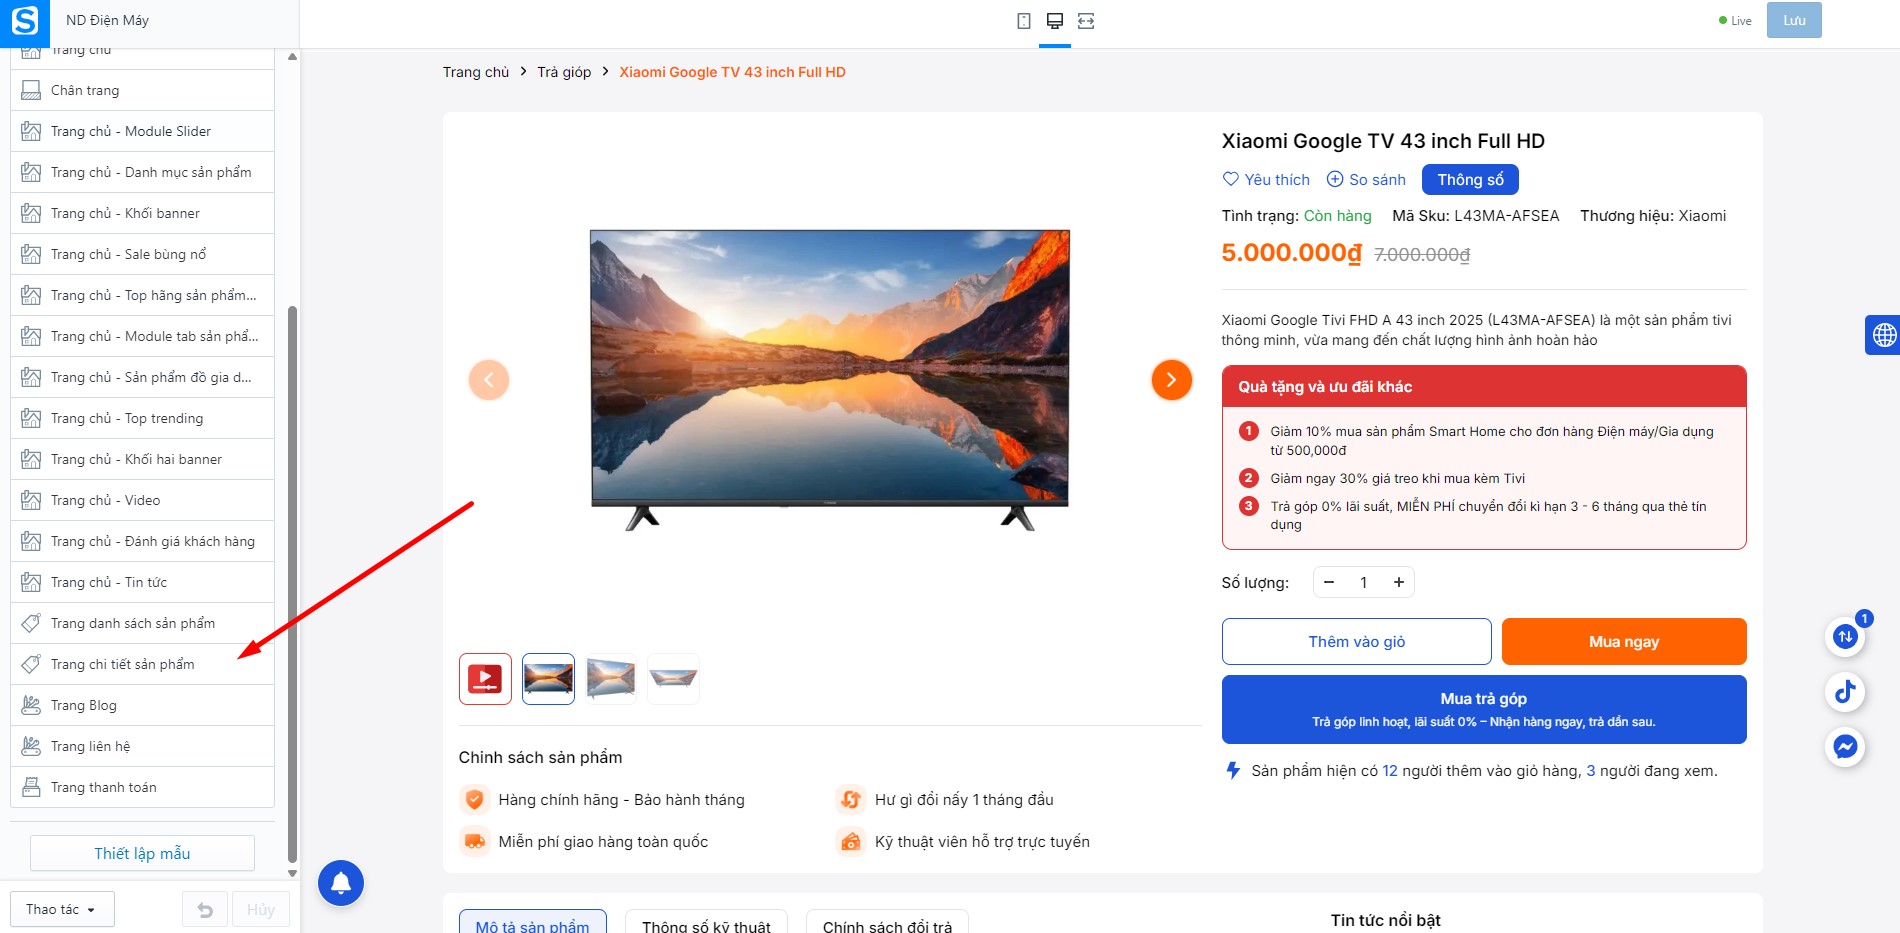Image resolution: width=1900 pixels, height=933 pixels.
Task: Open Trang chủ - Top trending section
Action: (x=142, y=418)
